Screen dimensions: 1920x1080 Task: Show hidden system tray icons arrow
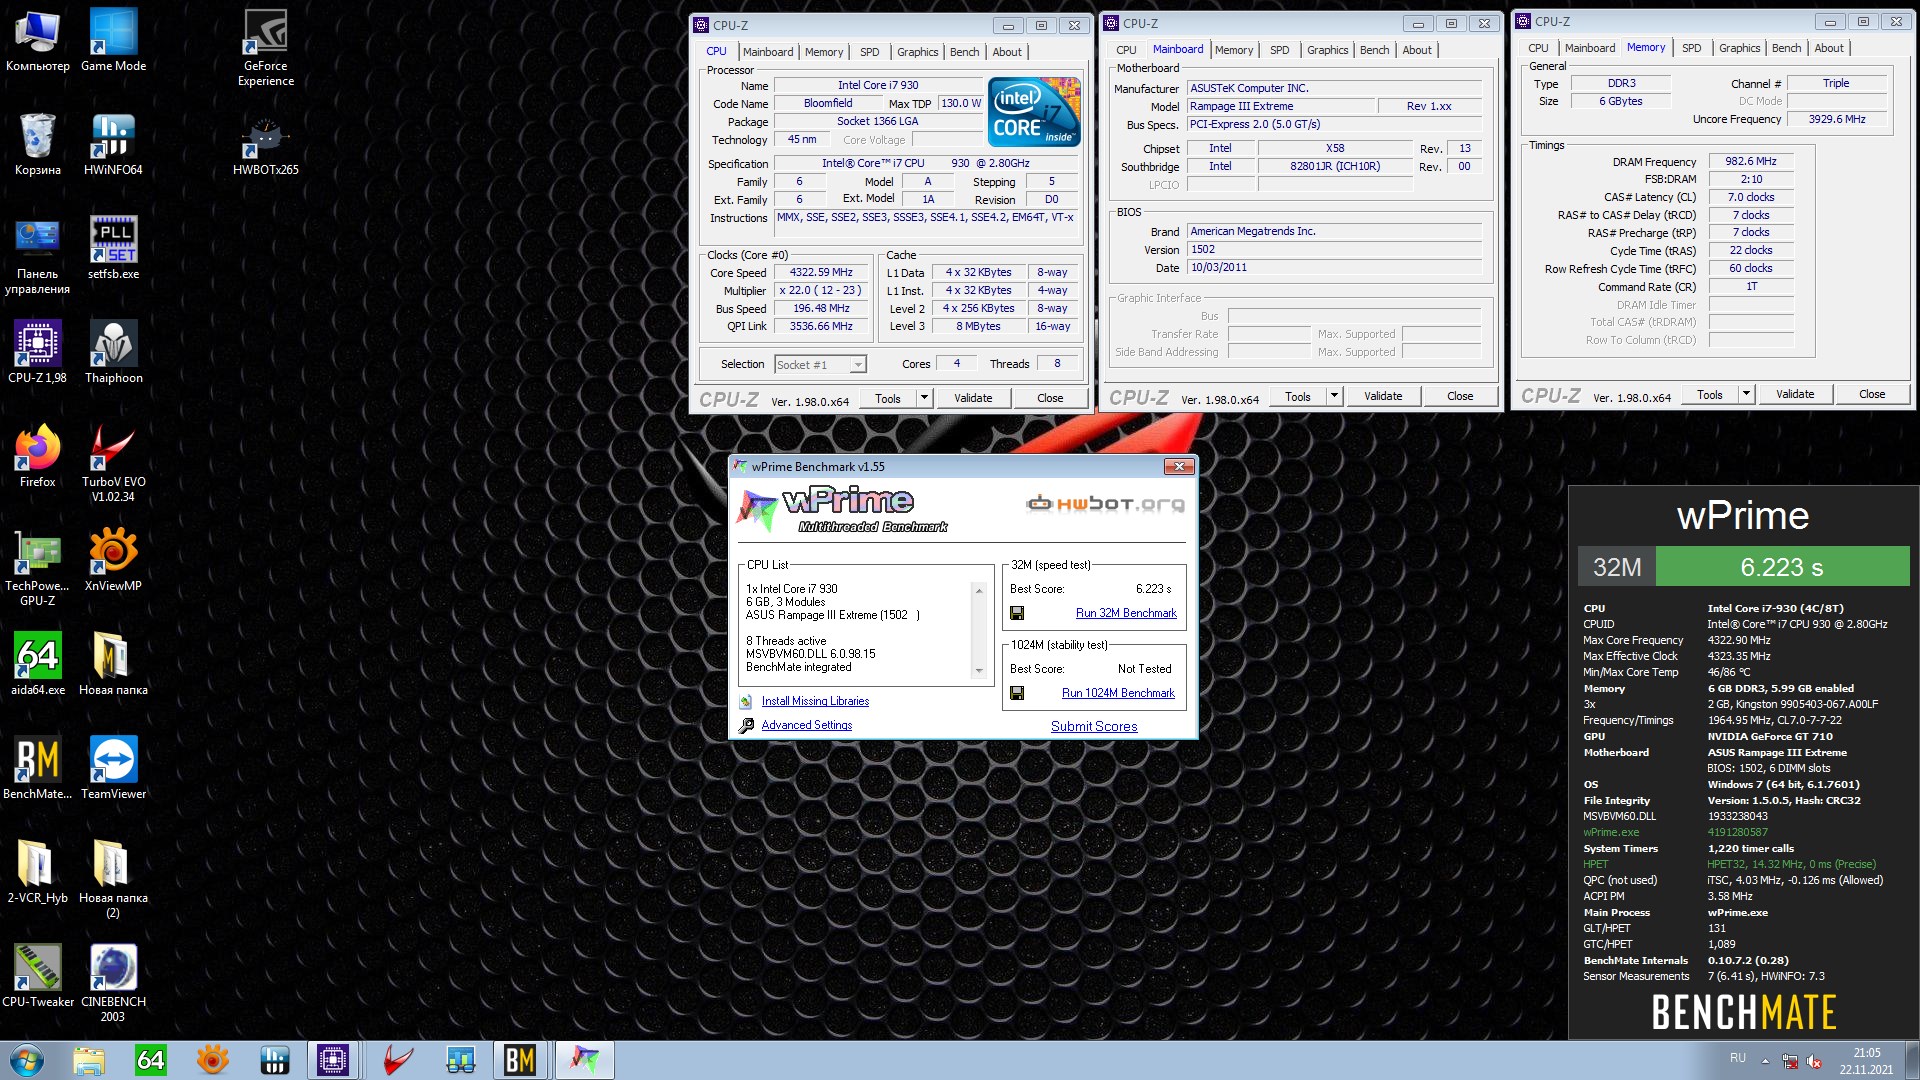coord(1765,1061)
